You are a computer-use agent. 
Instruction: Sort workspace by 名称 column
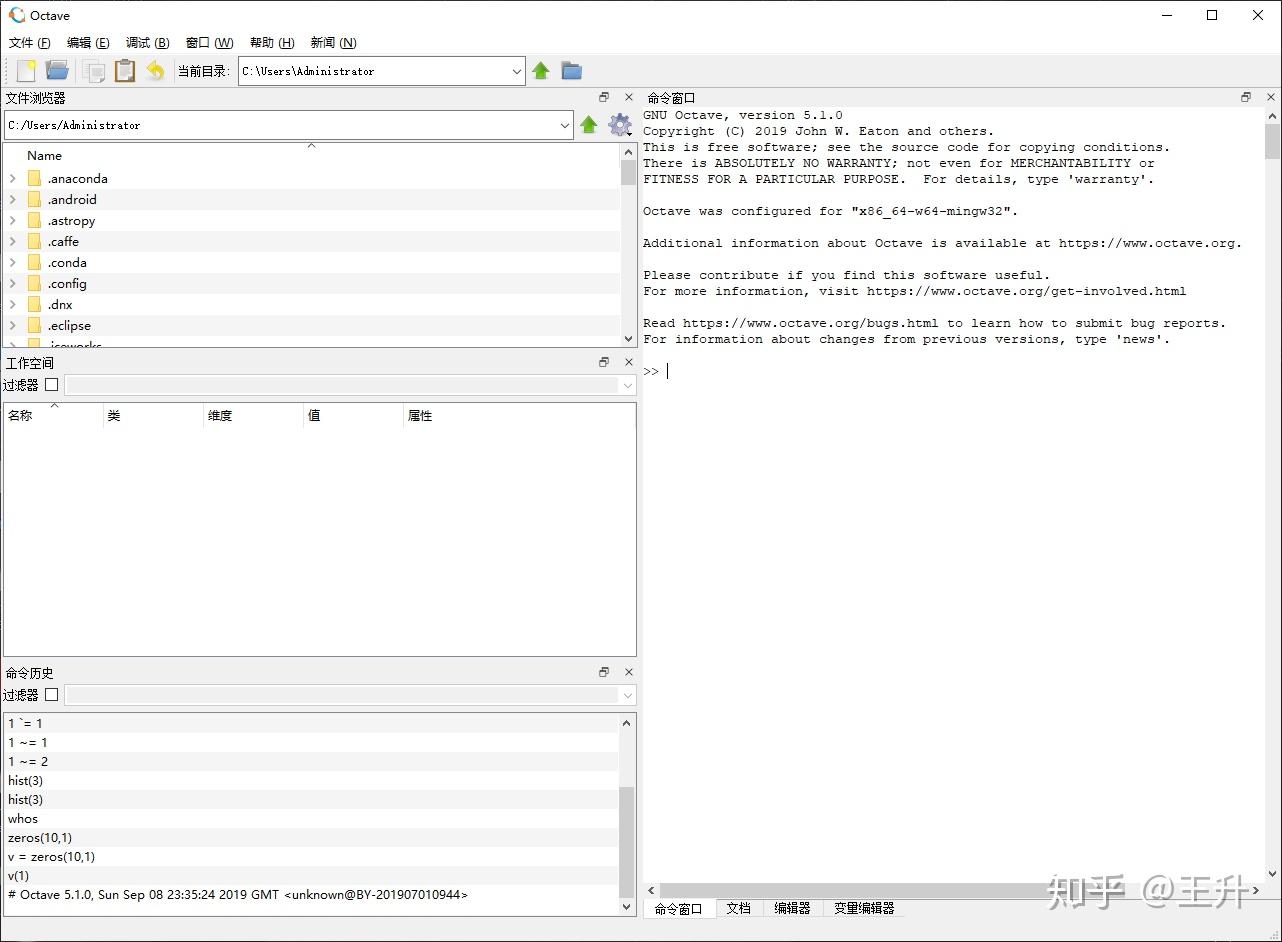click(x=54, y=415)
